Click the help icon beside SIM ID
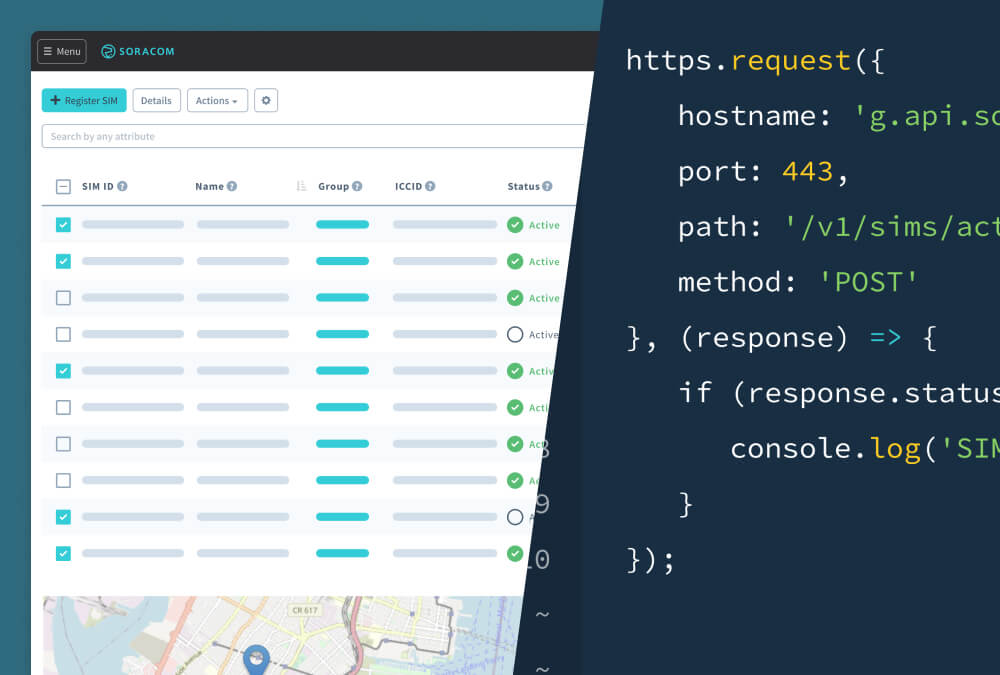 click(x=122, y=186)
